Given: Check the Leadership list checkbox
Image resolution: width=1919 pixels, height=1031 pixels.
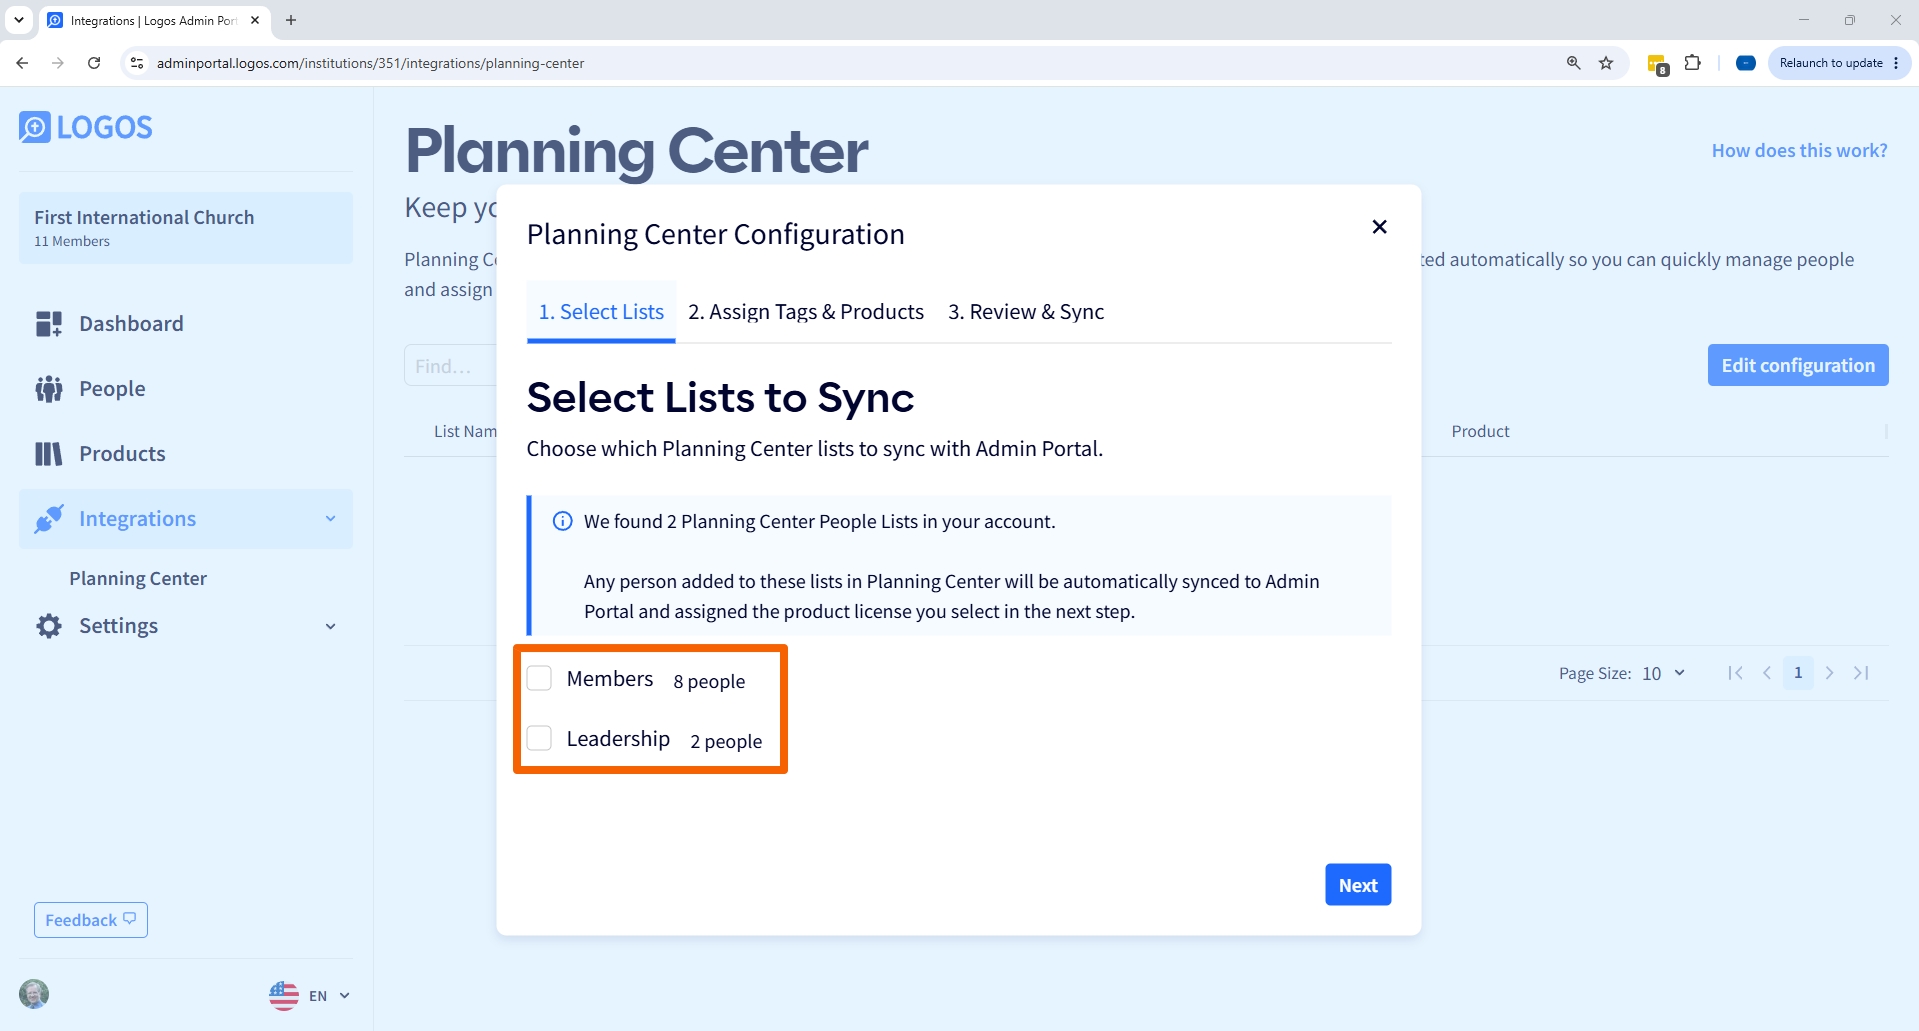Looking at the screenshot, I should click(539, 738).
